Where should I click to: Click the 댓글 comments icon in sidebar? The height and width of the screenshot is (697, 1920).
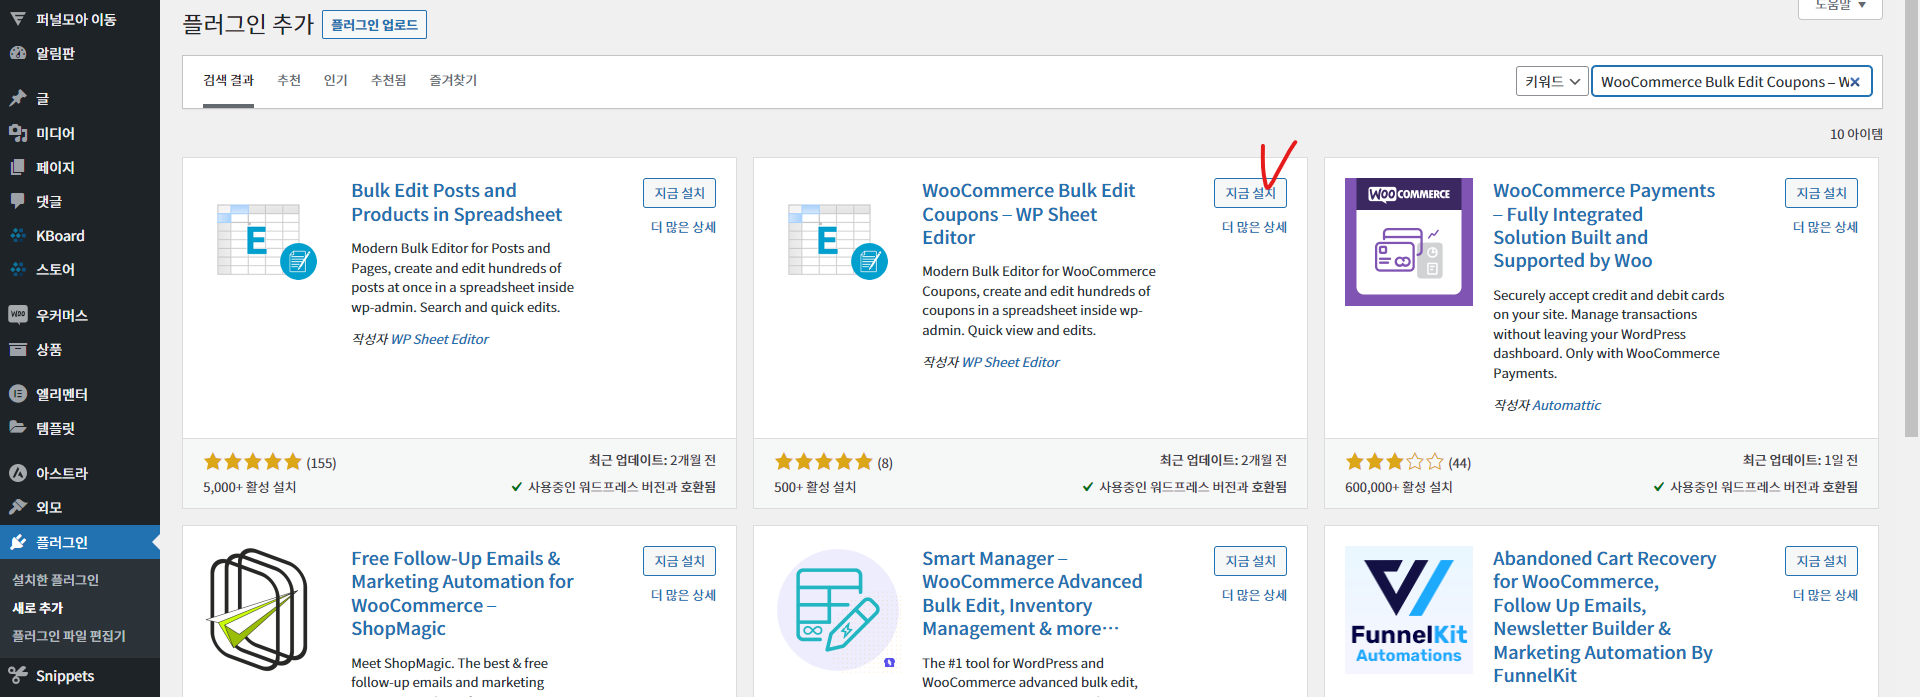coord(18,201)
